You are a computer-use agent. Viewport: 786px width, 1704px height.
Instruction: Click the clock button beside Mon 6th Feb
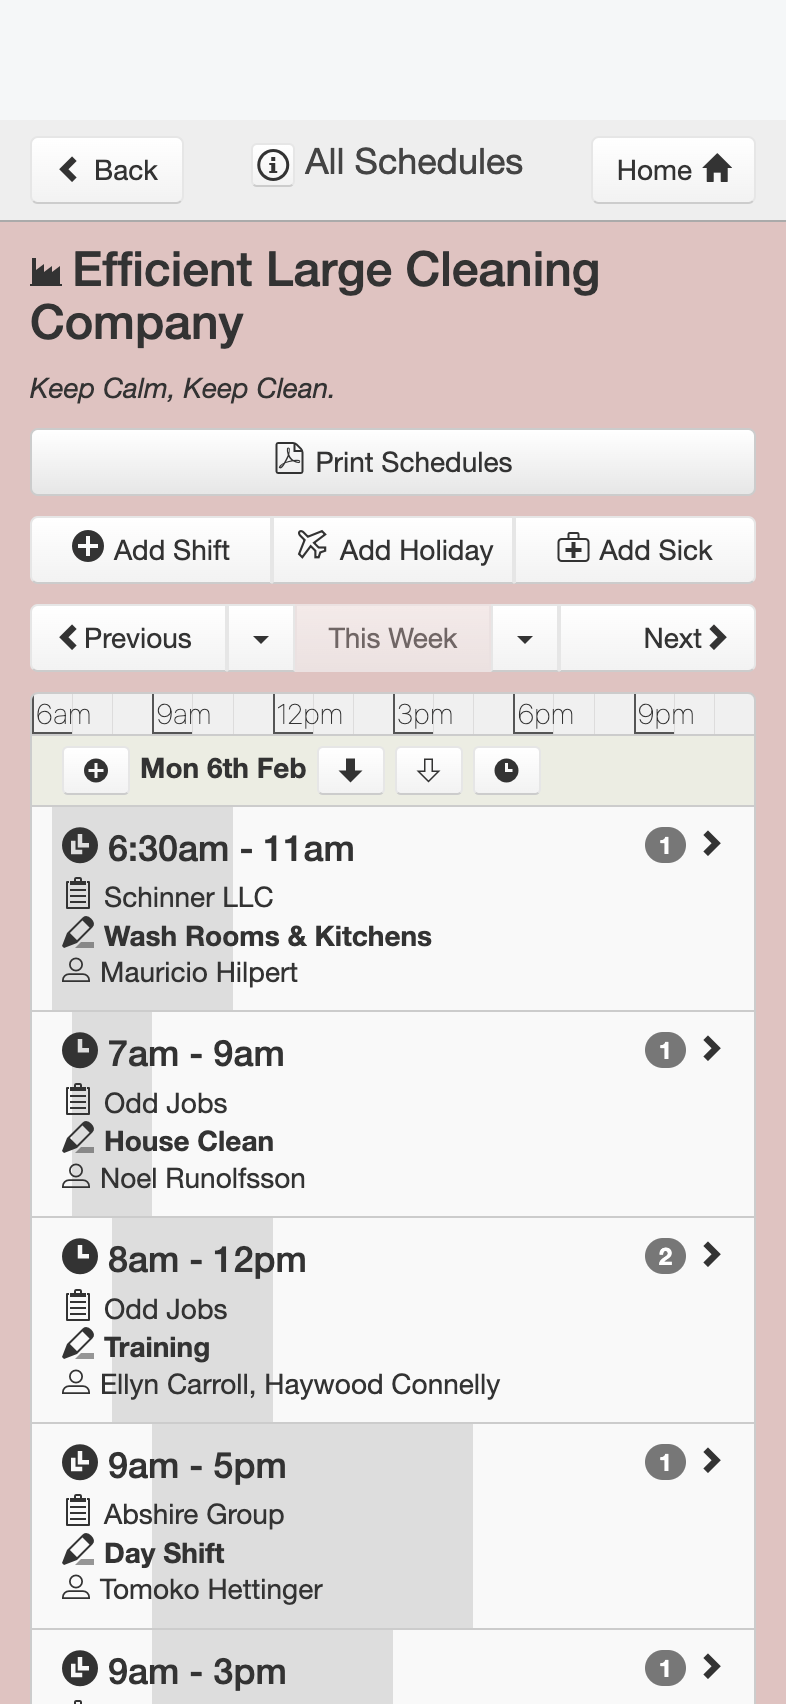click(x=506, y=770)
